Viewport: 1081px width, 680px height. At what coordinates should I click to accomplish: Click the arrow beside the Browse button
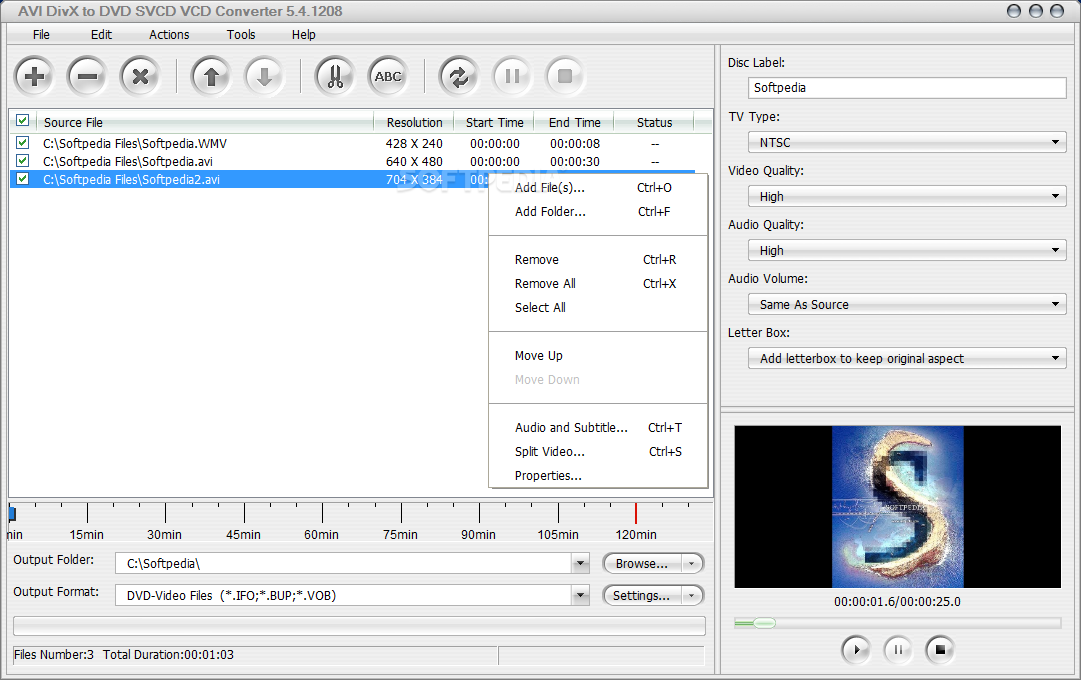click(691, 563)
